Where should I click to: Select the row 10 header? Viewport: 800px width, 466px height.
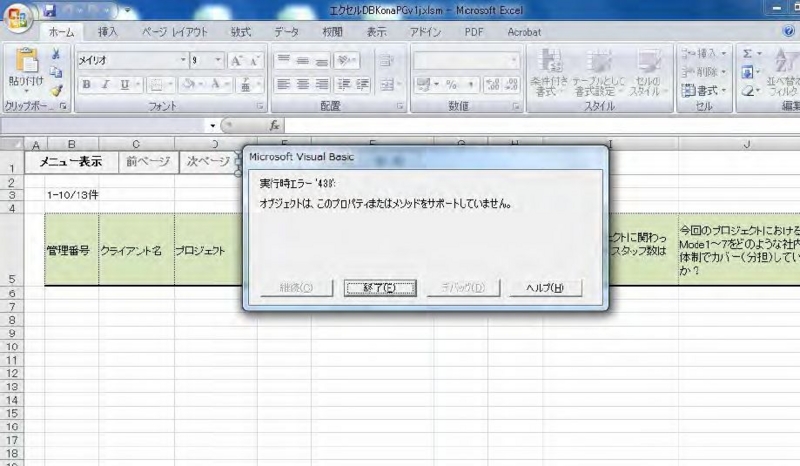click(12, 347)
